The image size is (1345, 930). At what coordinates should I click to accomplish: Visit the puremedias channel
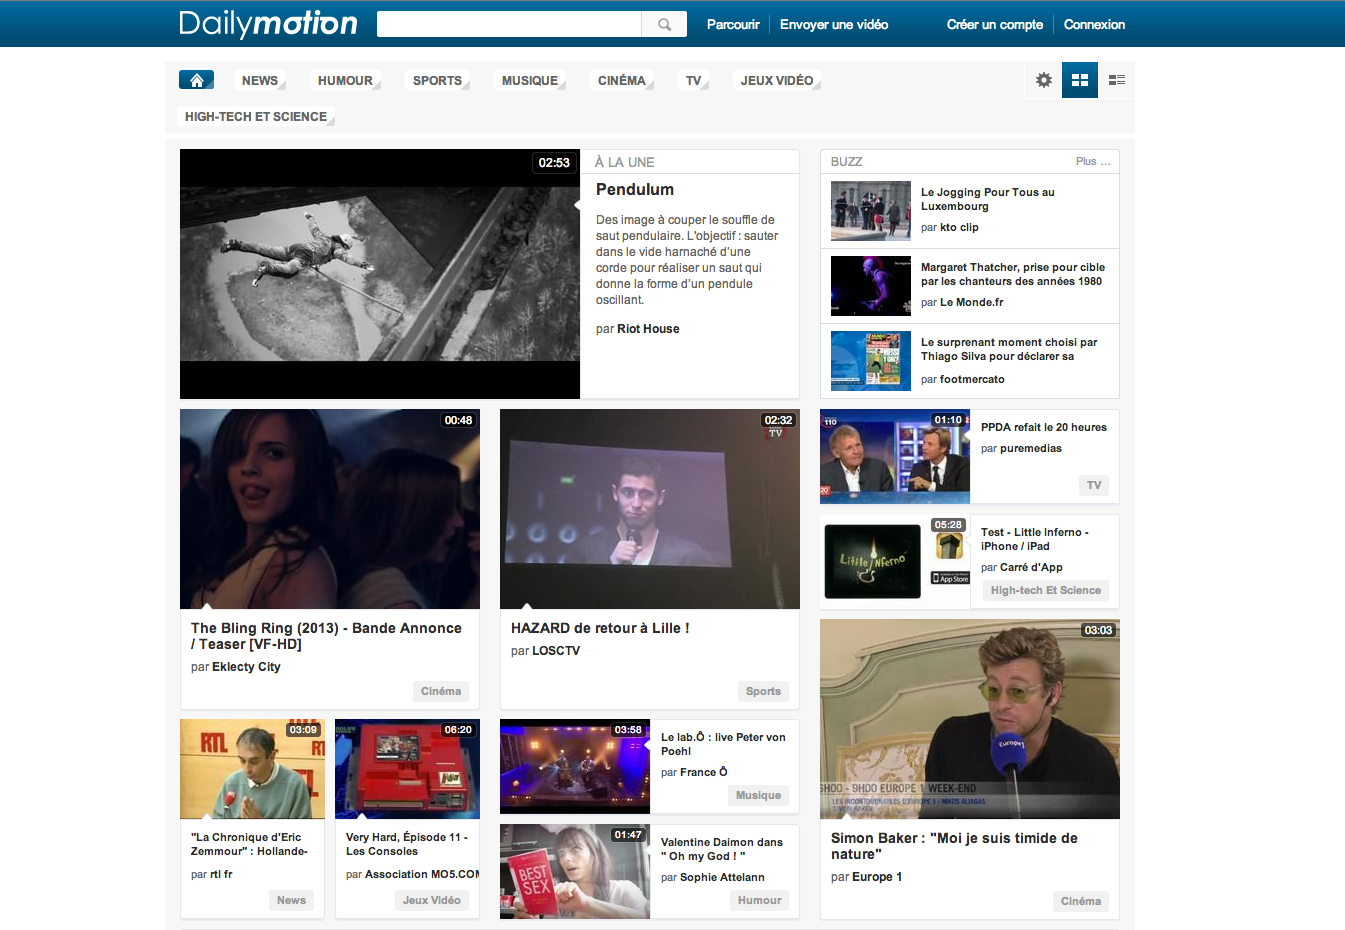(x=1031, y=448)
